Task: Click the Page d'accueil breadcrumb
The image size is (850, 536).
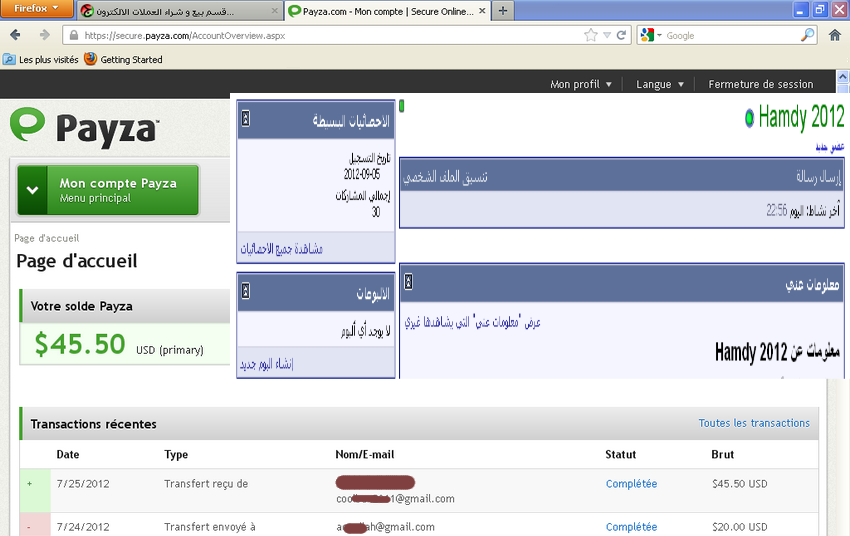Action: click(47, 238)
